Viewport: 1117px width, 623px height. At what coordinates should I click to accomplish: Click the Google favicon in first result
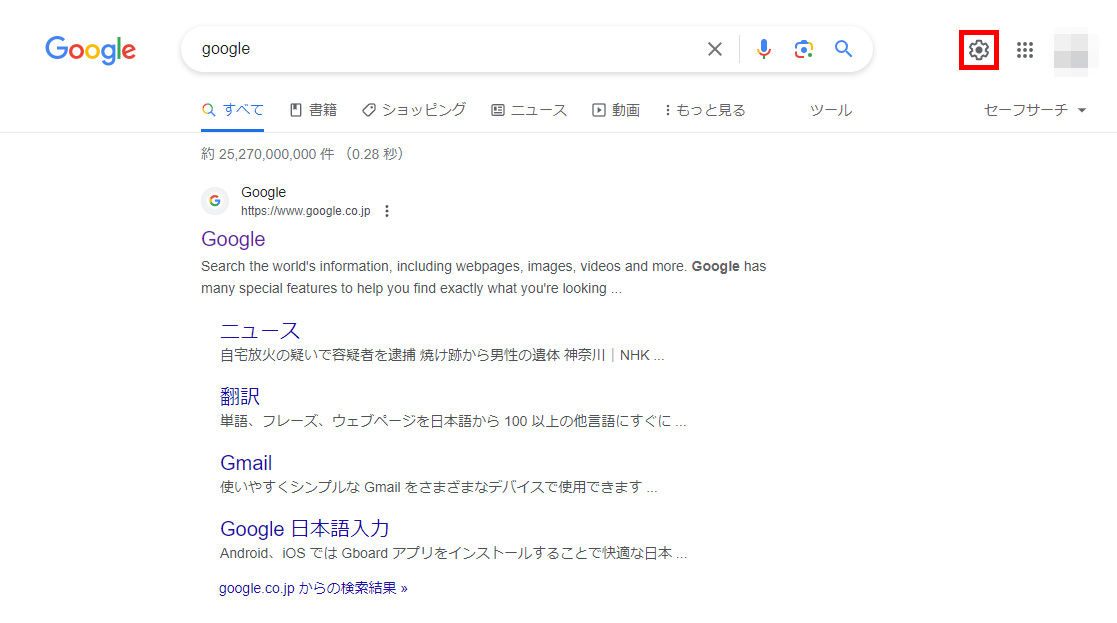[215, 201]
